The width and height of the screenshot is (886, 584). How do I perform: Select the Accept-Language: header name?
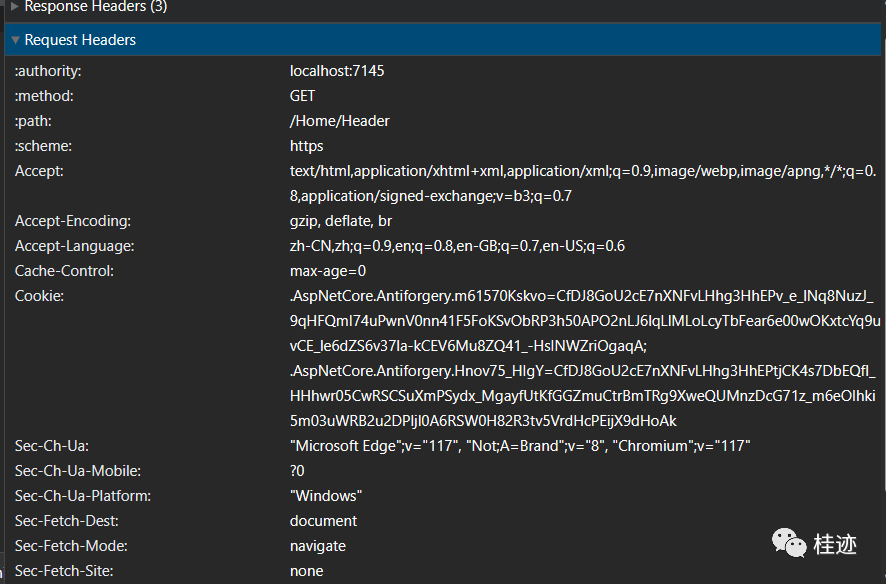point(75,246)
